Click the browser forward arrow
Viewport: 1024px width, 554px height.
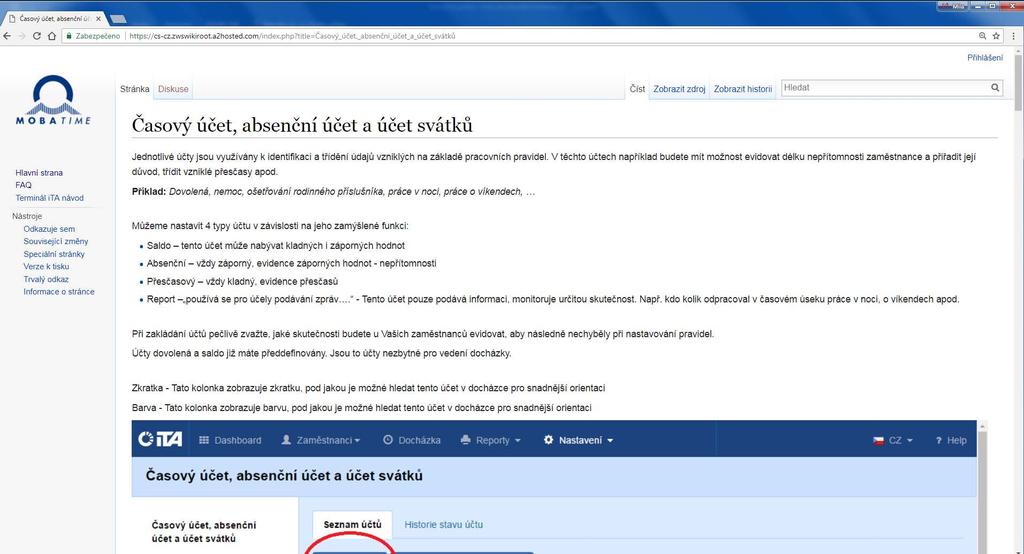[x=22, y=36]
